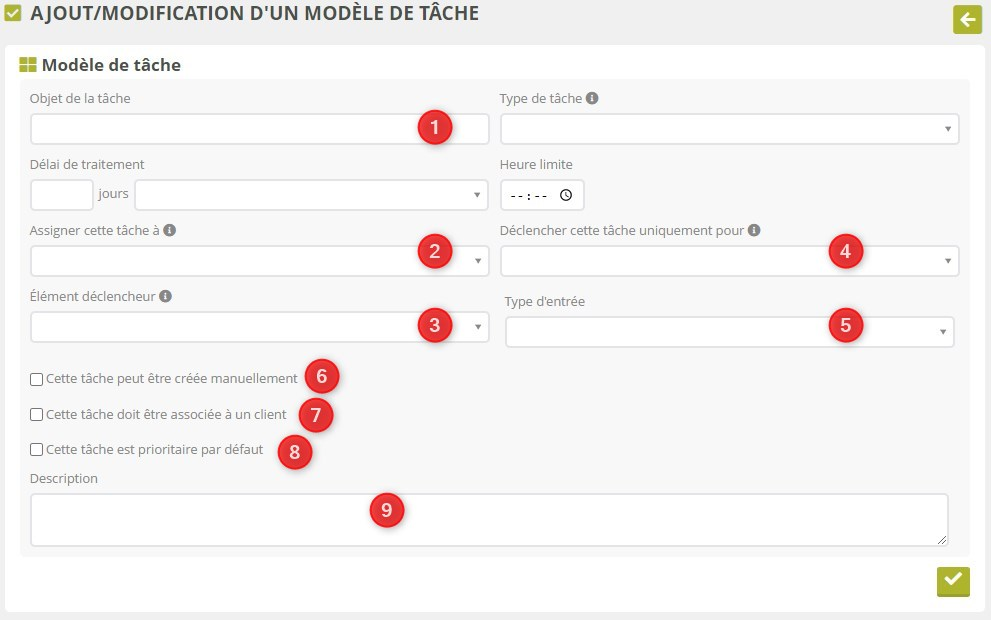This screenshot has height=620, width=991.
Task: Click info icon next to Élément déclencheur
Action: (x=165, y=296)
